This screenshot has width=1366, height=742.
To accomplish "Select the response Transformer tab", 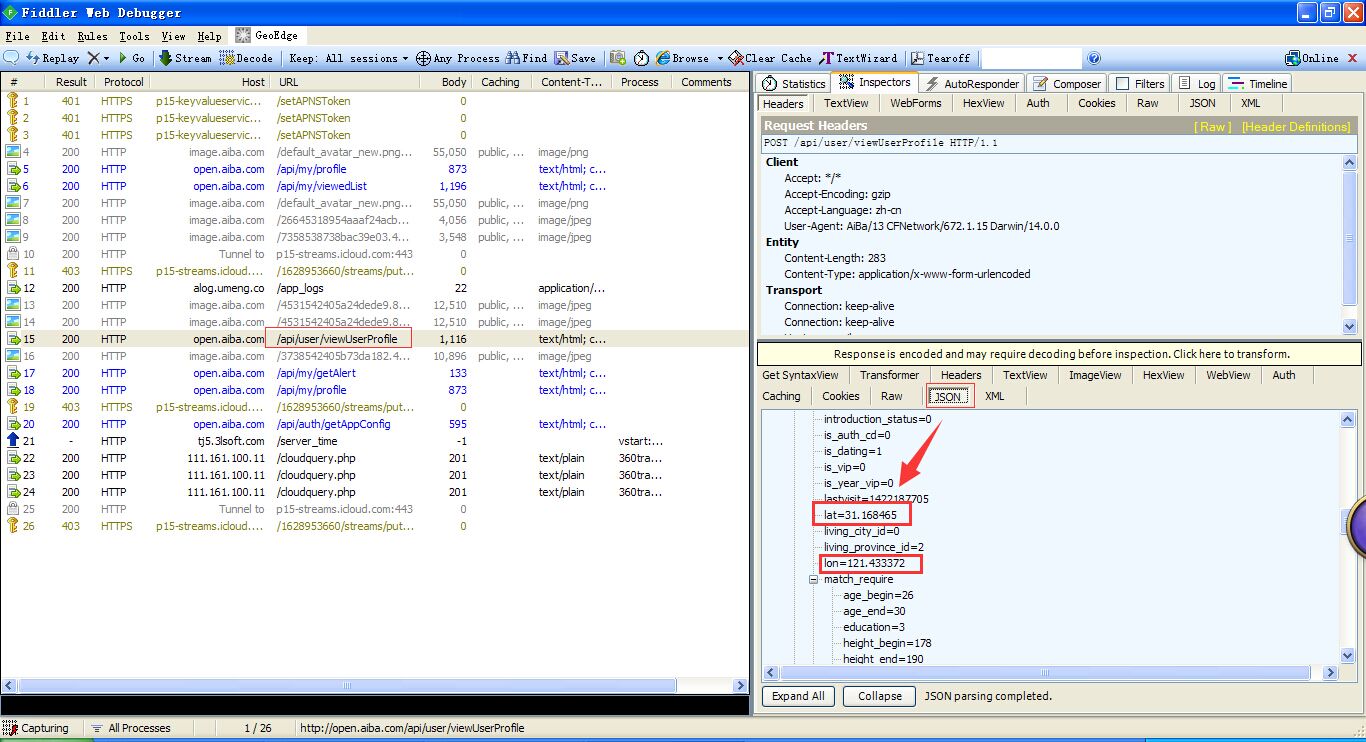I will point(889,375).
